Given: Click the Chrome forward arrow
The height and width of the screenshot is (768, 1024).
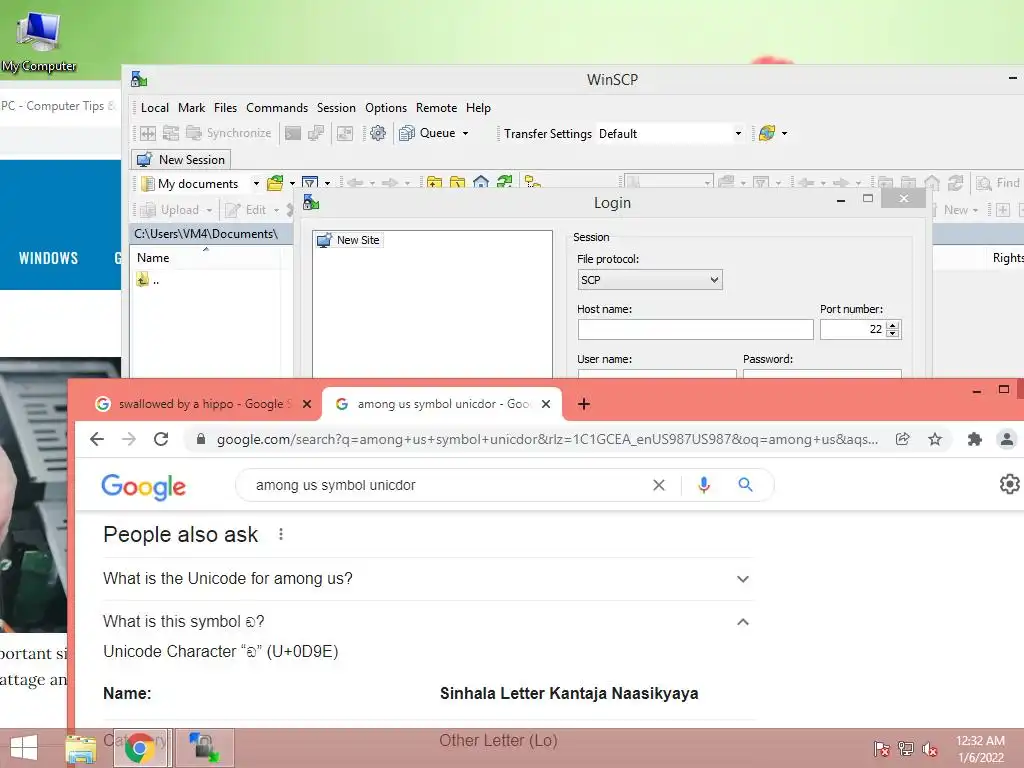Looking at the screenshot, I should click(129, 439).
